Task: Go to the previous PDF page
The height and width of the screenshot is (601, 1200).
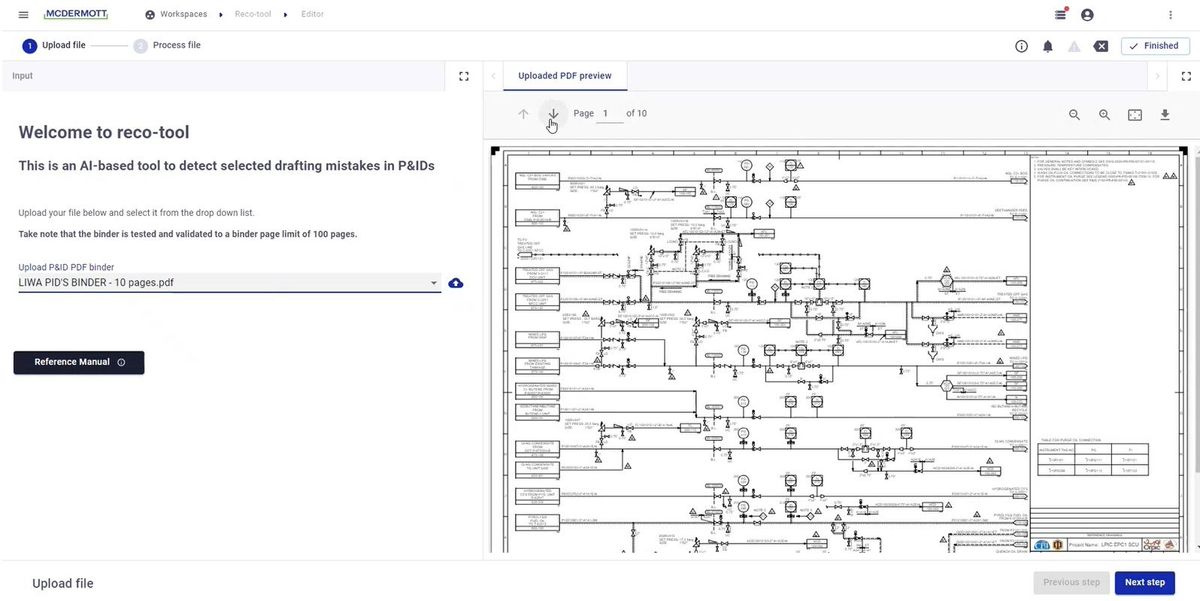Action: 522,114
